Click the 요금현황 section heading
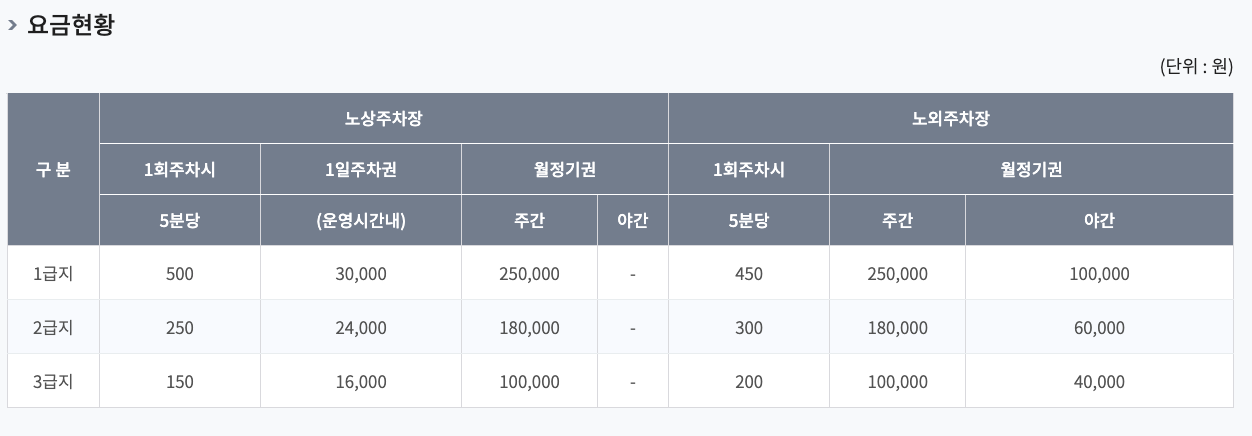Image resolution: width=1252 pixels, height=436 pixels. pos(70,26)
